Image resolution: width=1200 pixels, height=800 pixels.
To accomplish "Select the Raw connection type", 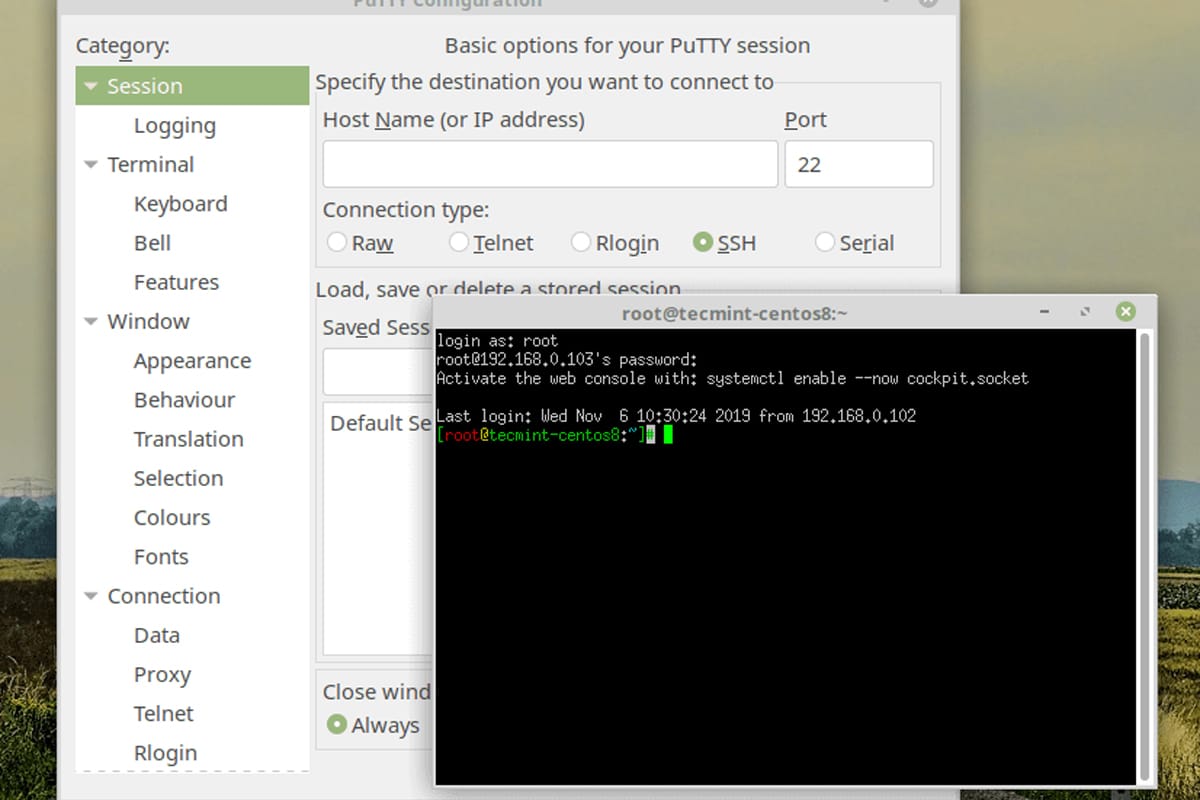I will pos(337,242).
